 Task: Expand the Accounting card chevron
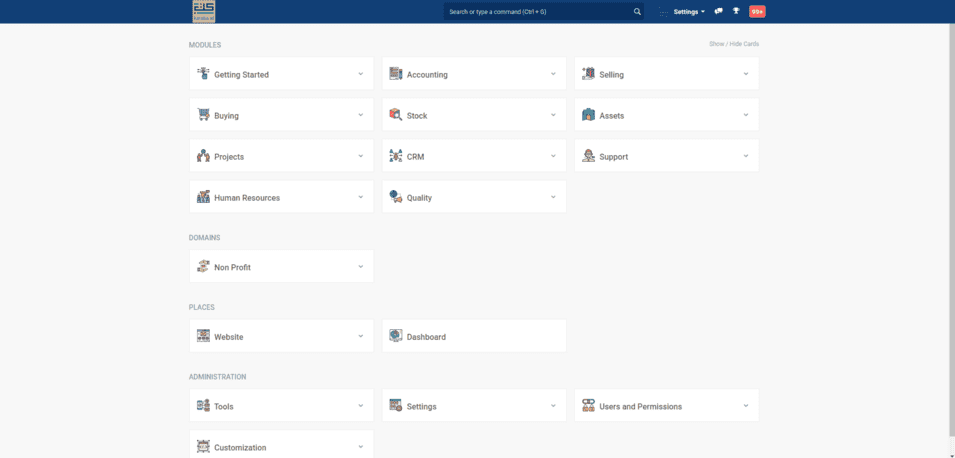(553, 74)
